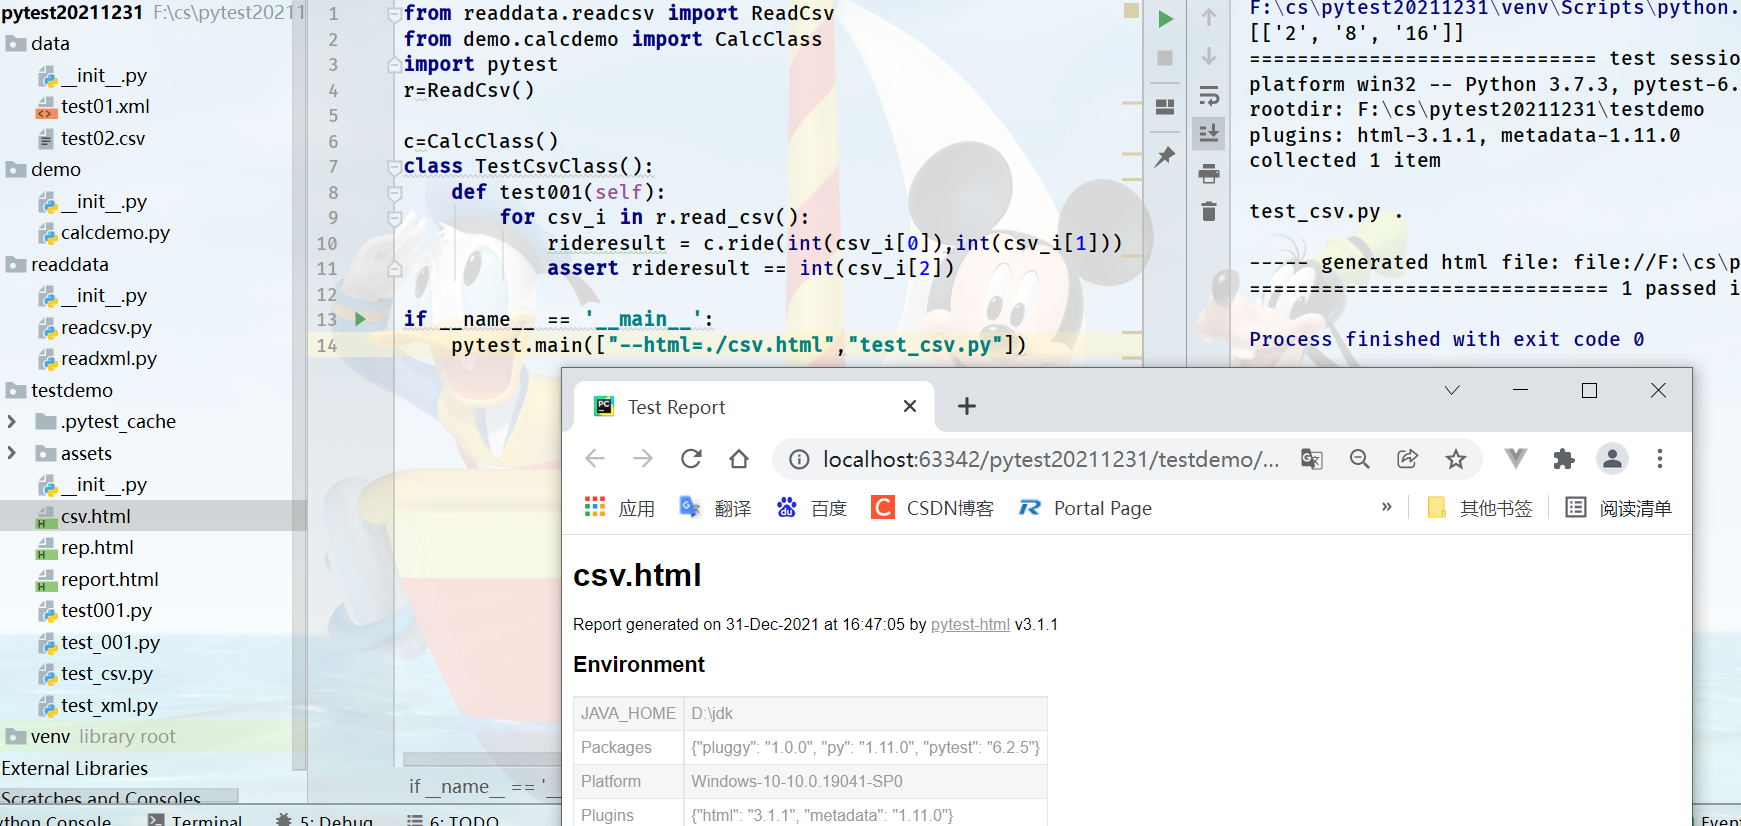Select test01.xml in the project tree
Viewport: 1741px width, 826px height.
(x=105, y=106)
